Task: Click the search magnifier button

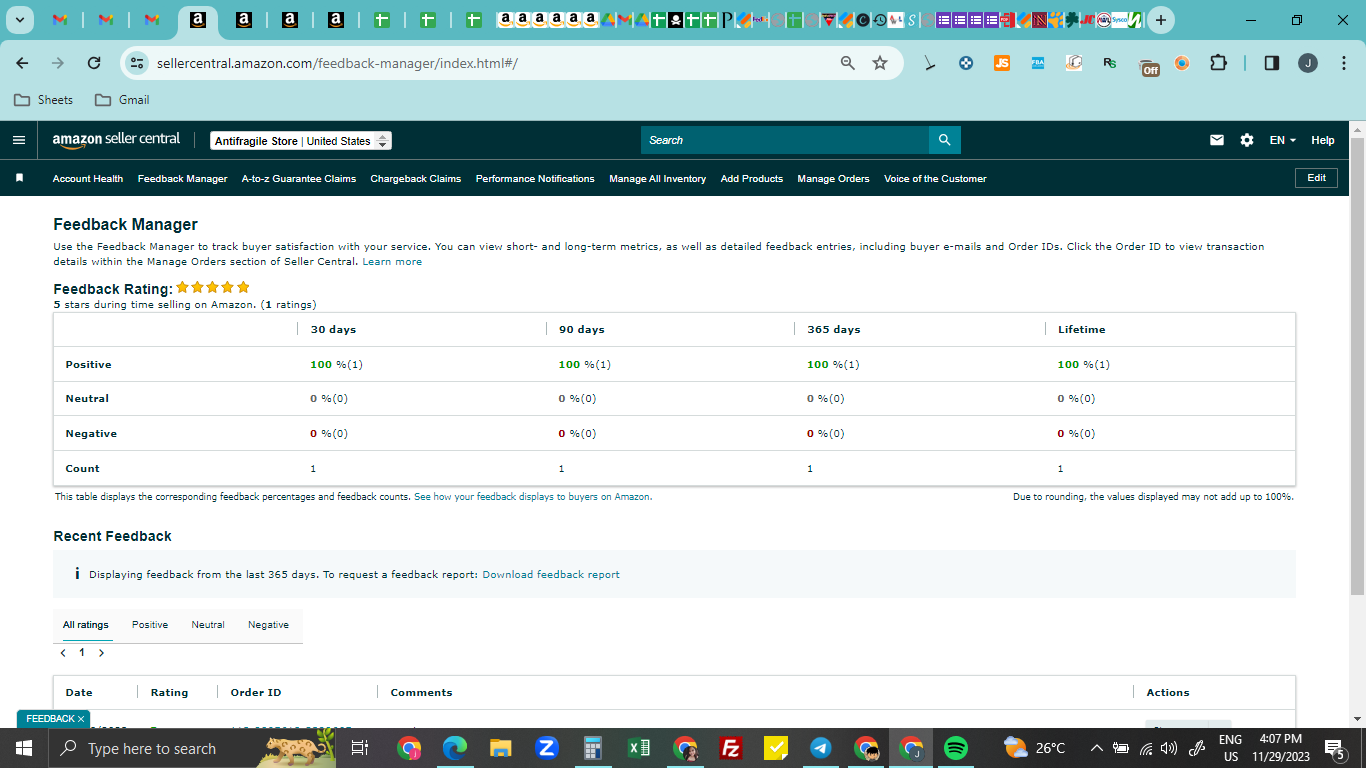Action: pyautogui.click(x=944, y=140)
